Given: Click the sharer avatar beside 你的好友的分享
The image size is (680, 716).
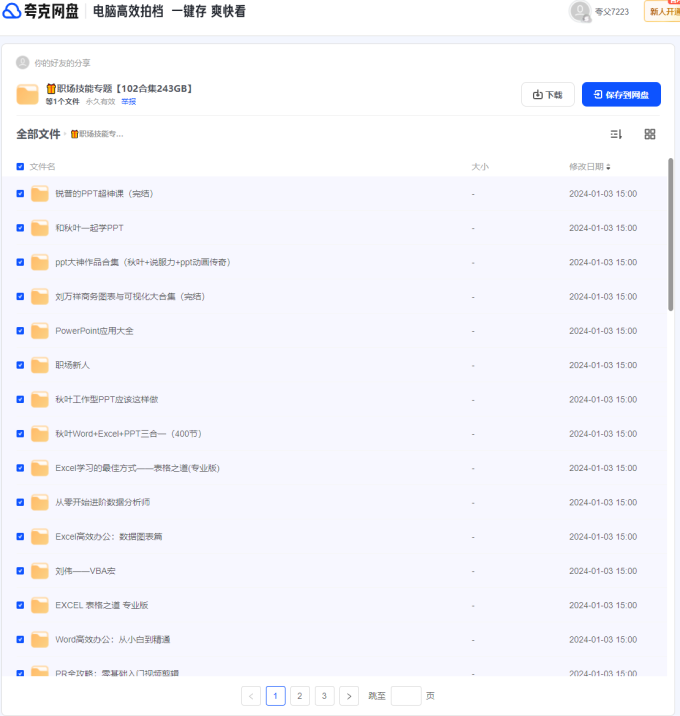Looking at the screenshot, I should point(22,63).
